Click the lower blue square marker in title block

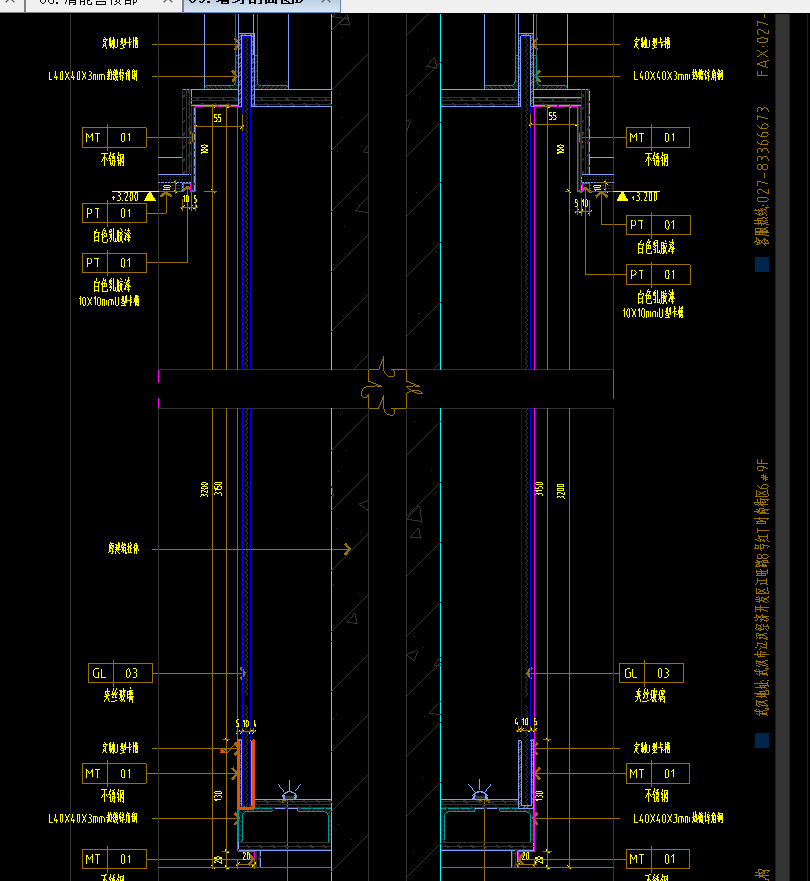click(x=762, y=741)
